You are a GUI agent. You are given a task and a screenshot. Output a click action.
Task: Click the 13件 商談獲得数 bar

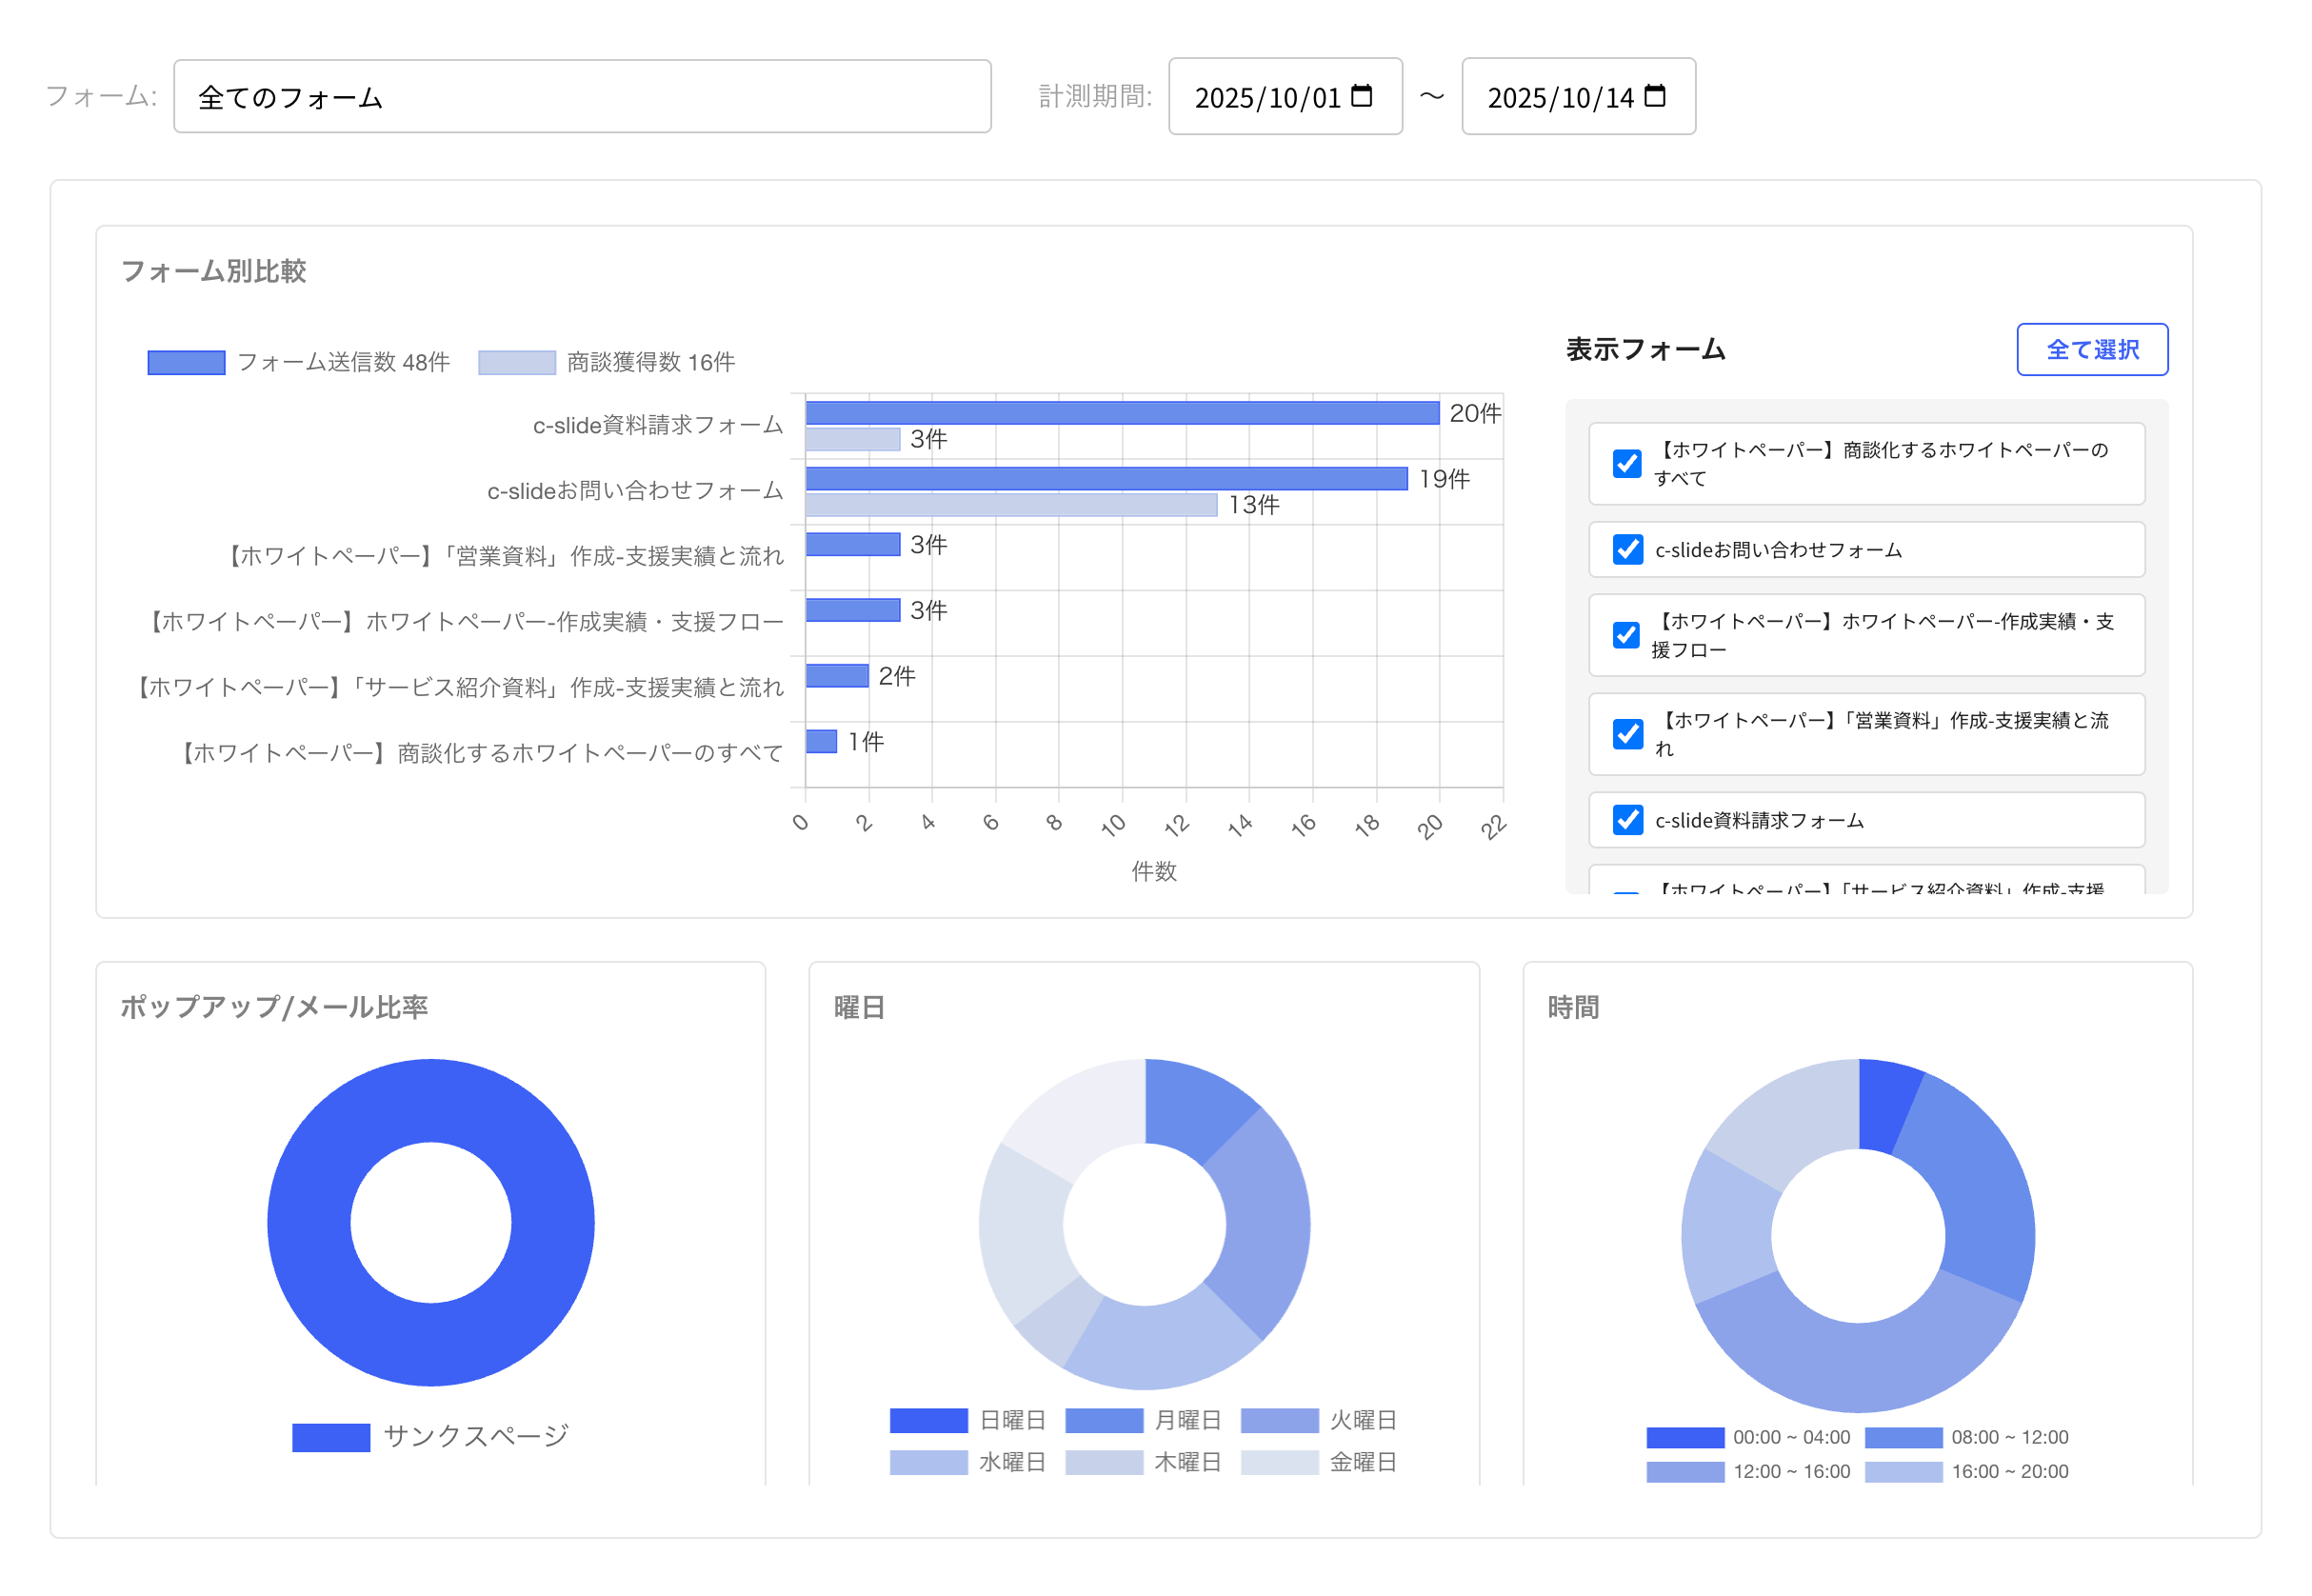pos(1010,505)
